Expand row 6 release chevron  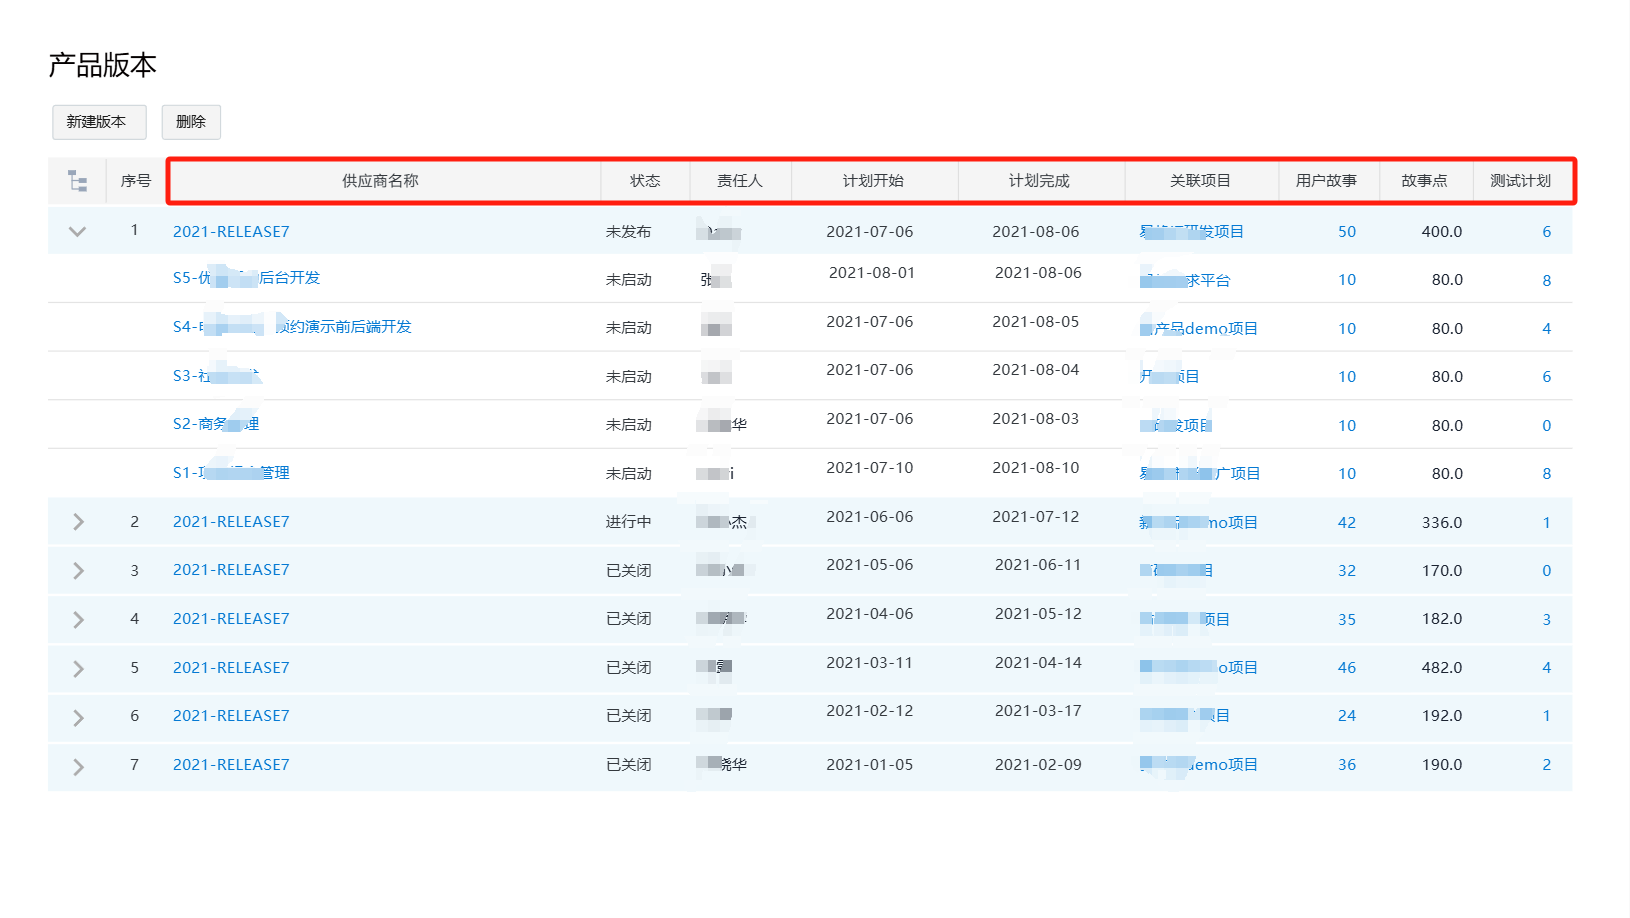[x=78, y=717]
